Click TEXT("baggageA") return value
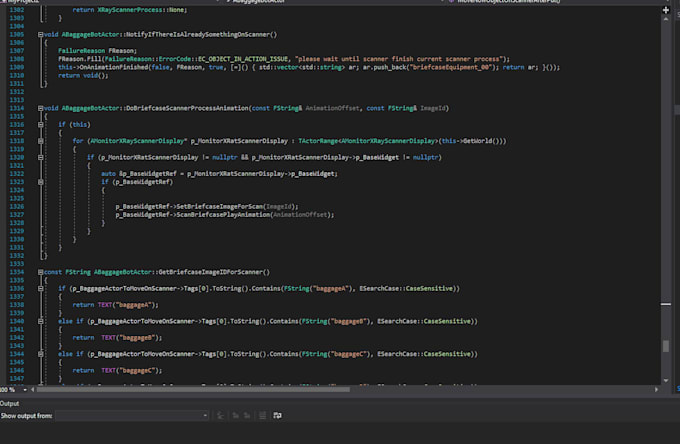 tap(128, 305)
